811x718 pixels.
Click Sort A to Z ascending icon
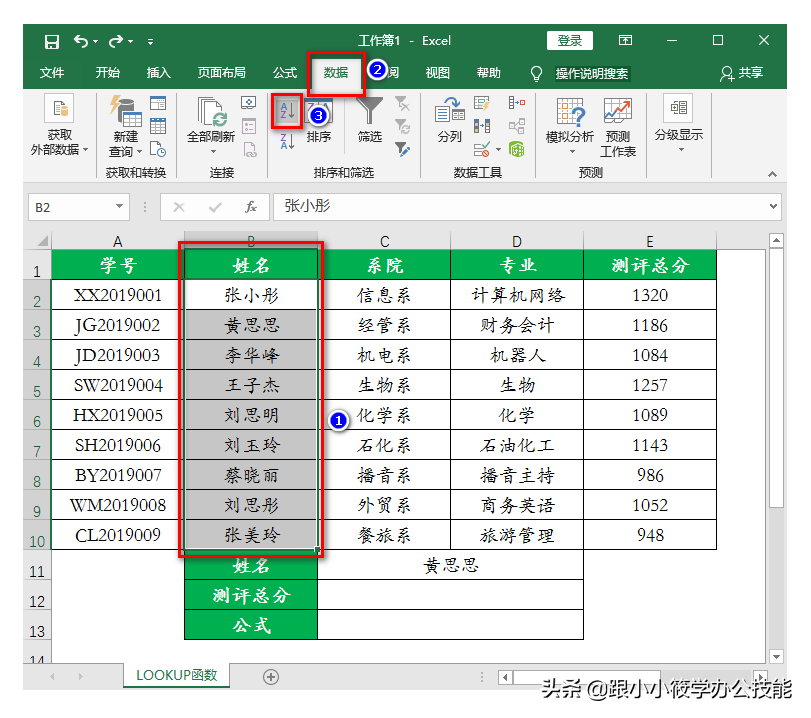287,111
